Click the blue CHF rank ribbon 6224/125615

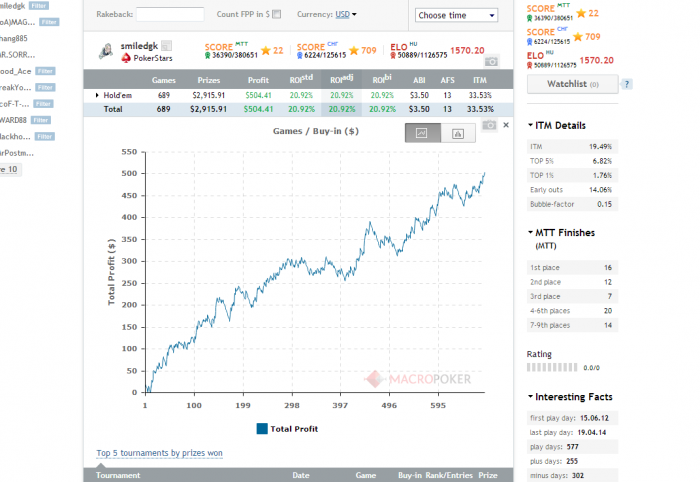[x=300, y=55]
